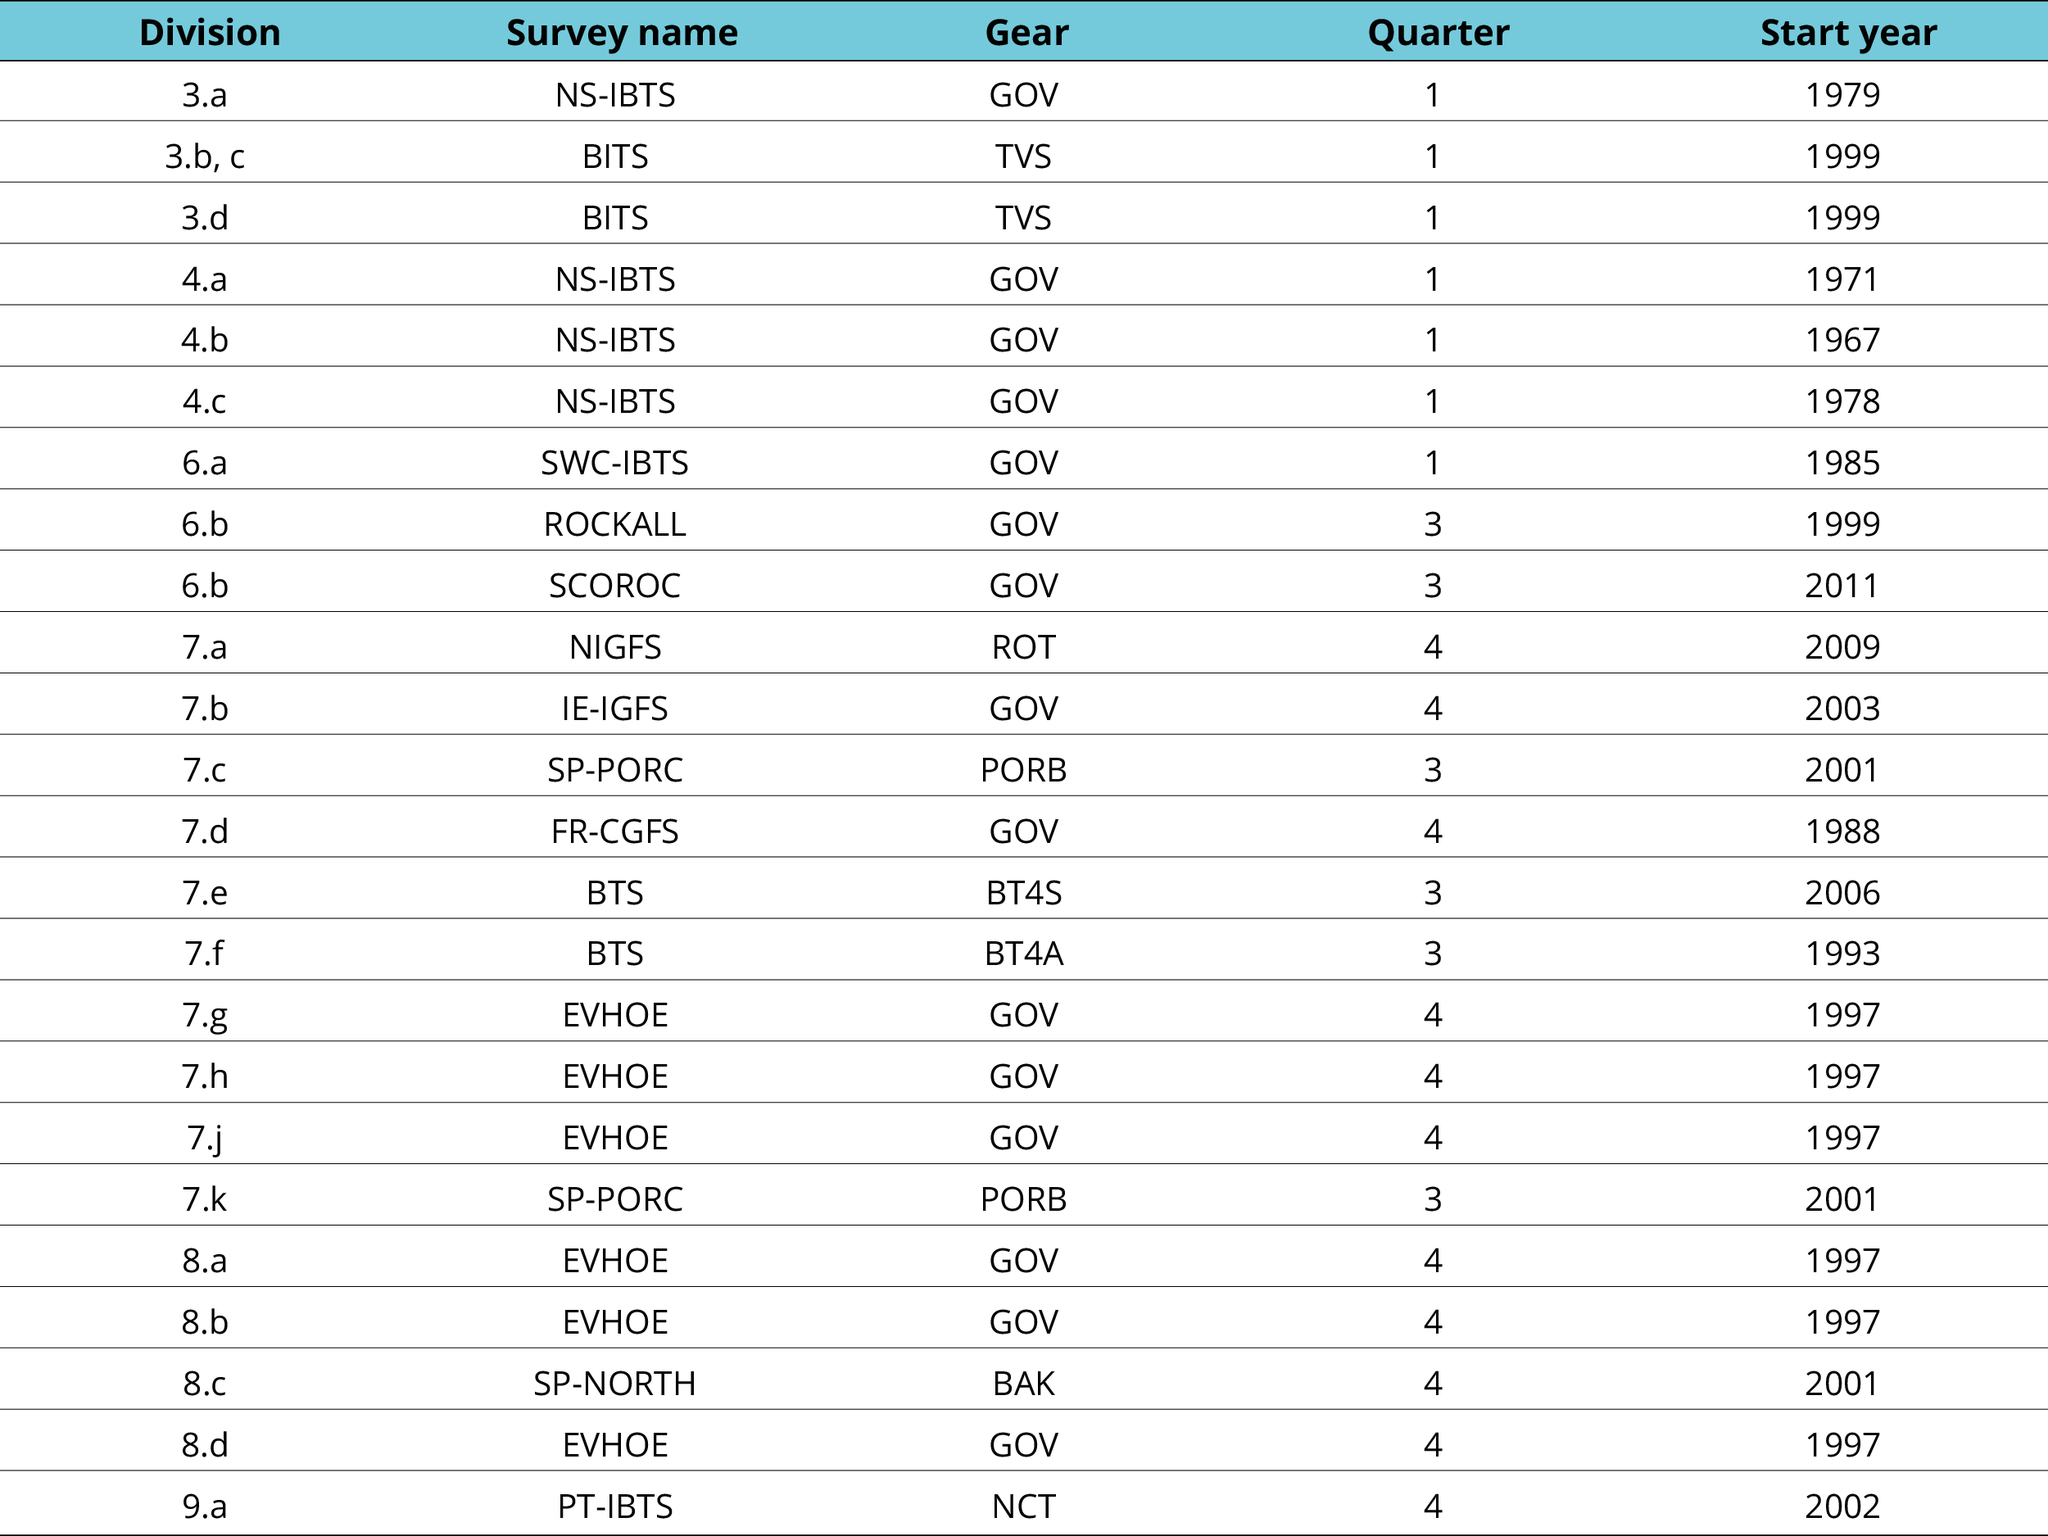The height and width of the screenshot is (1536, 2048).
Task: Select the NIGFS survey name cell
Action: 614,647
